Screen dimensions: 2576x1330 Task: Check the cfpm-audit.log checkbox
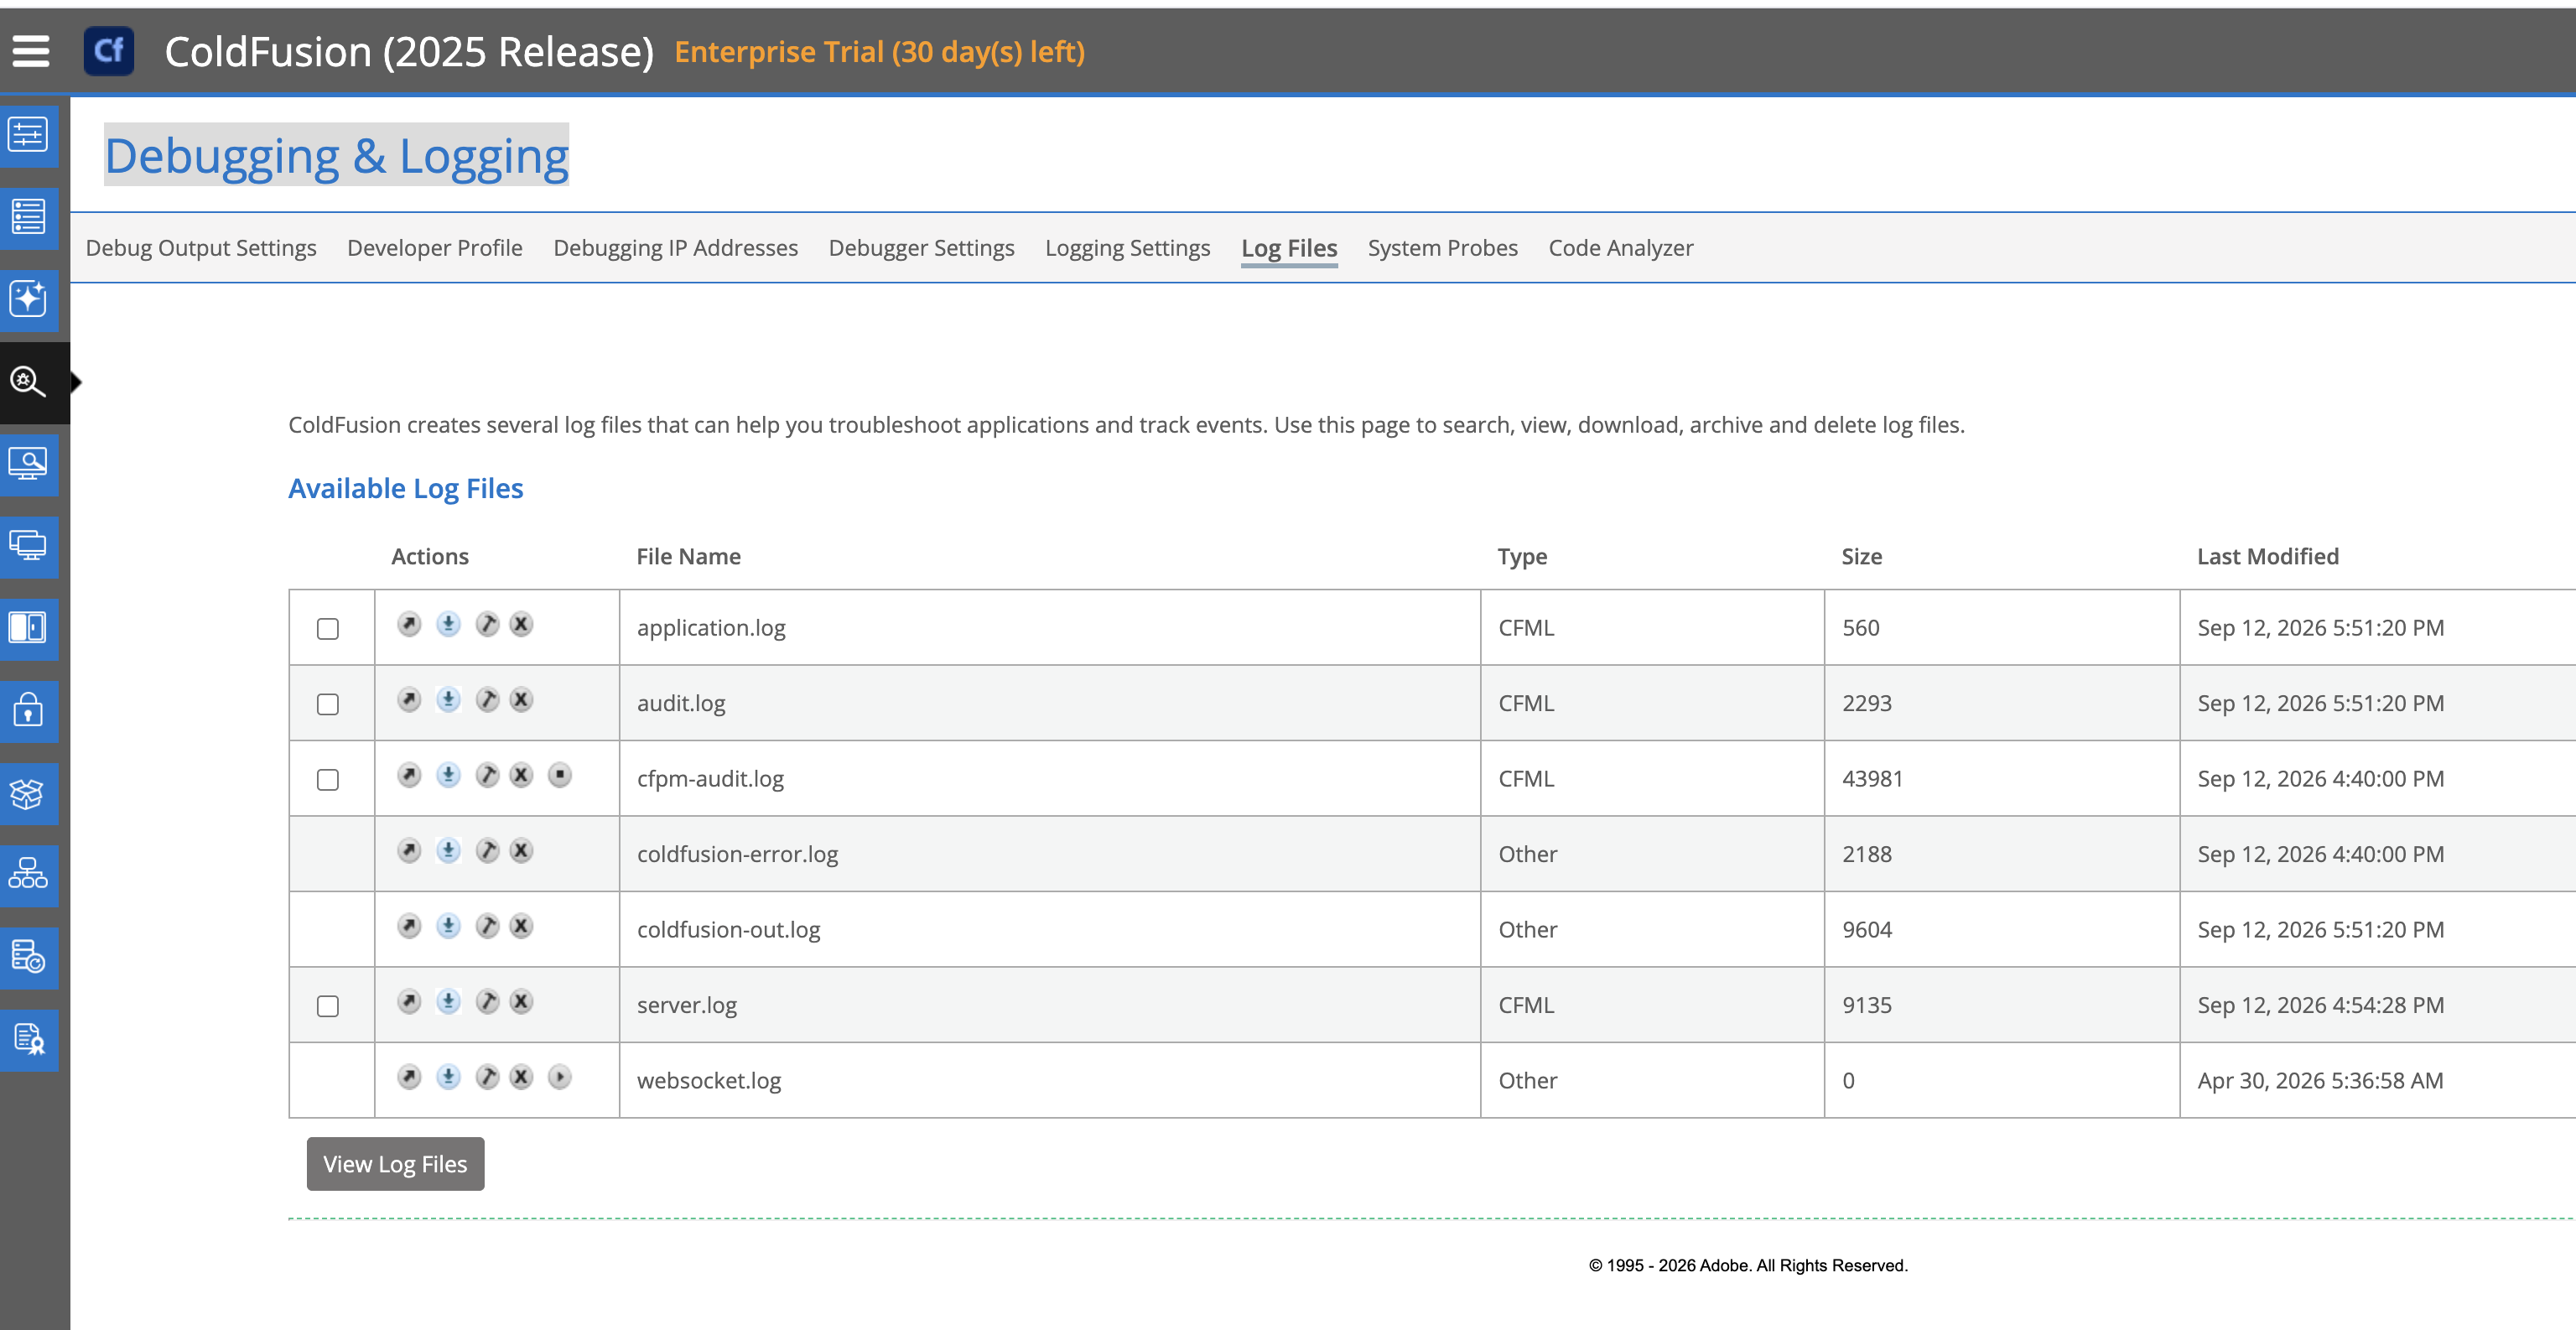click(x=328, y=780)
